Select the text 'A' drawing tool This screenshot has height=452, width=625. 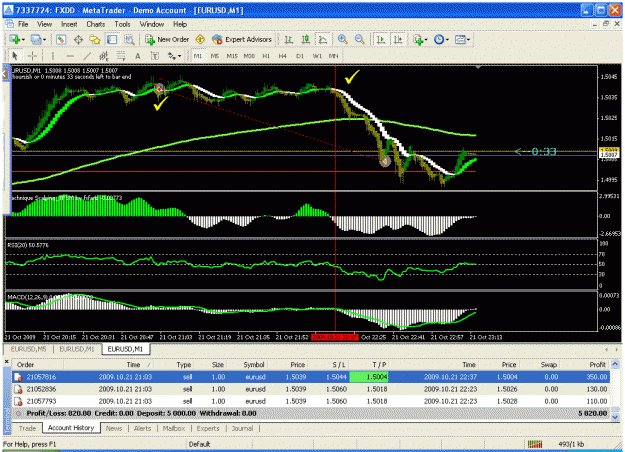[x=138, y=56]
